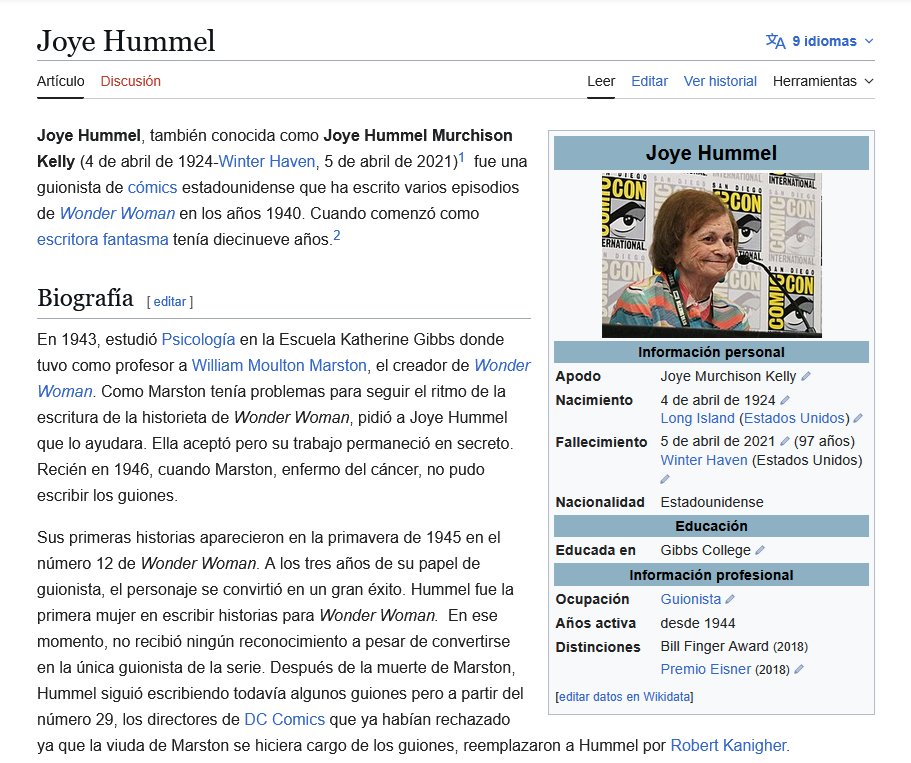Switch to the Artículo tab
The width and height of the screenshot is (911, 763).
[60, 81]
